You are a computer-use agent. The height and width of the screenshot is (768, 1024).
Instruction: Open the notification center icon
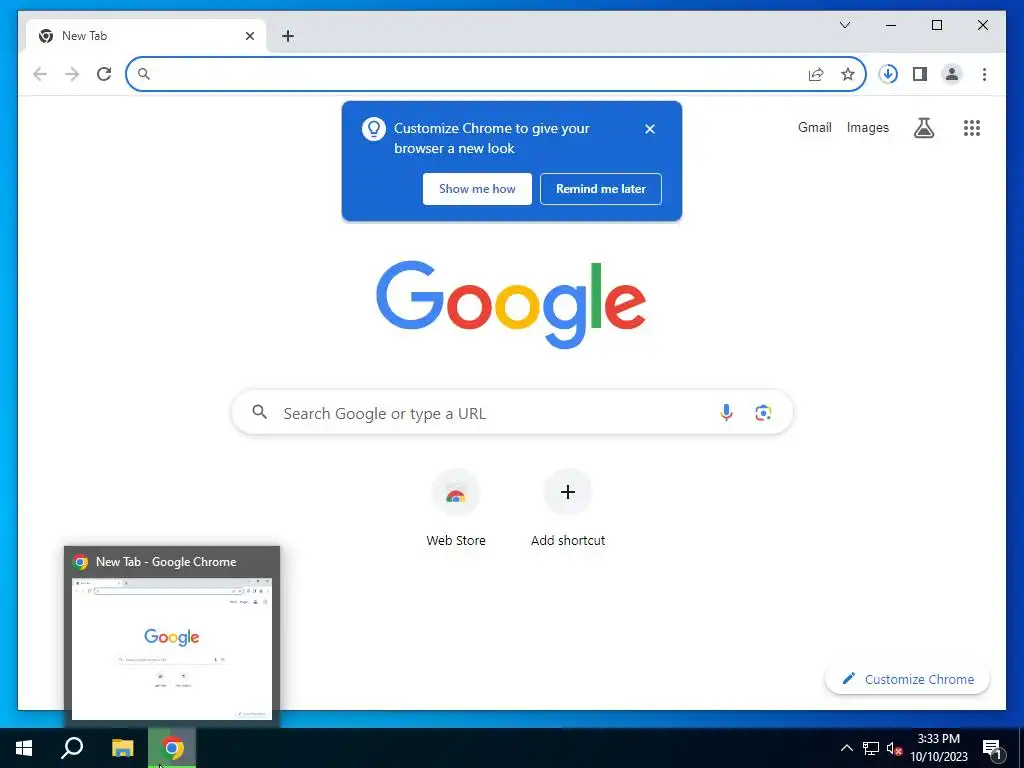pyautogui.click(x=993, y=750)
